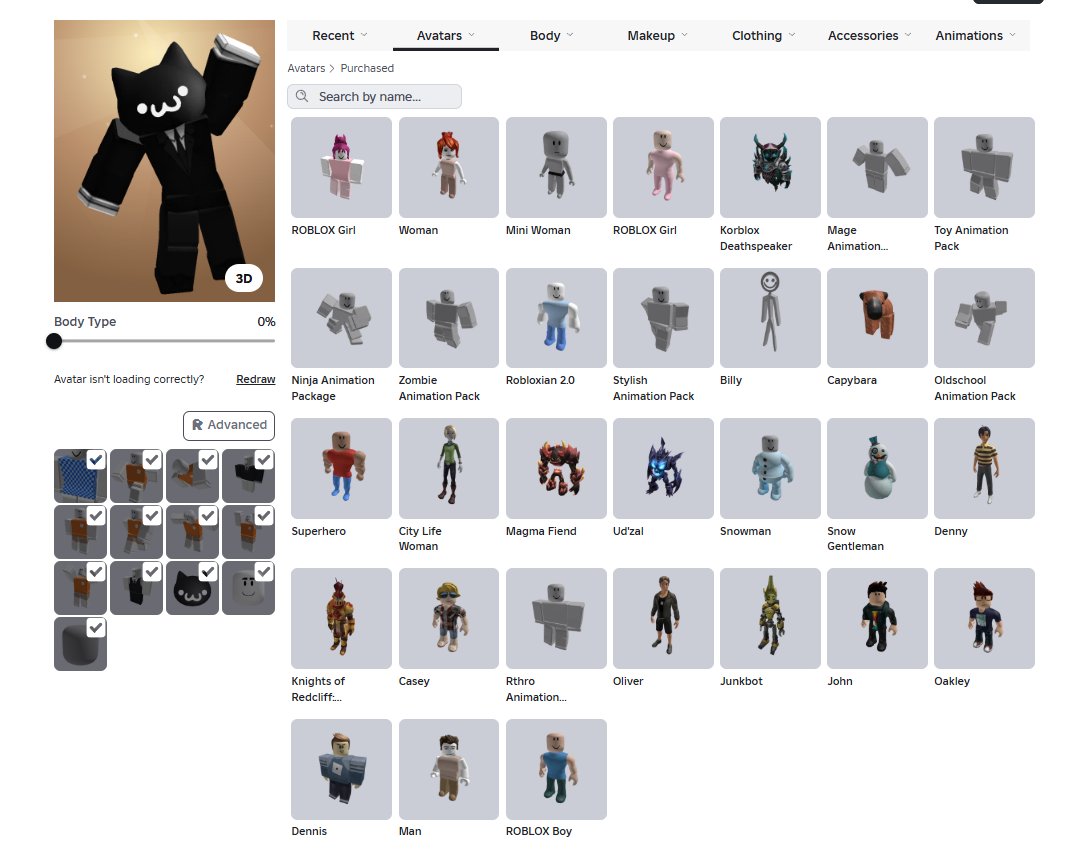The image size is (1081, 853).
Task: Expand the Clothing tab dropdown arrow
Action: click(x=792, y=34)
